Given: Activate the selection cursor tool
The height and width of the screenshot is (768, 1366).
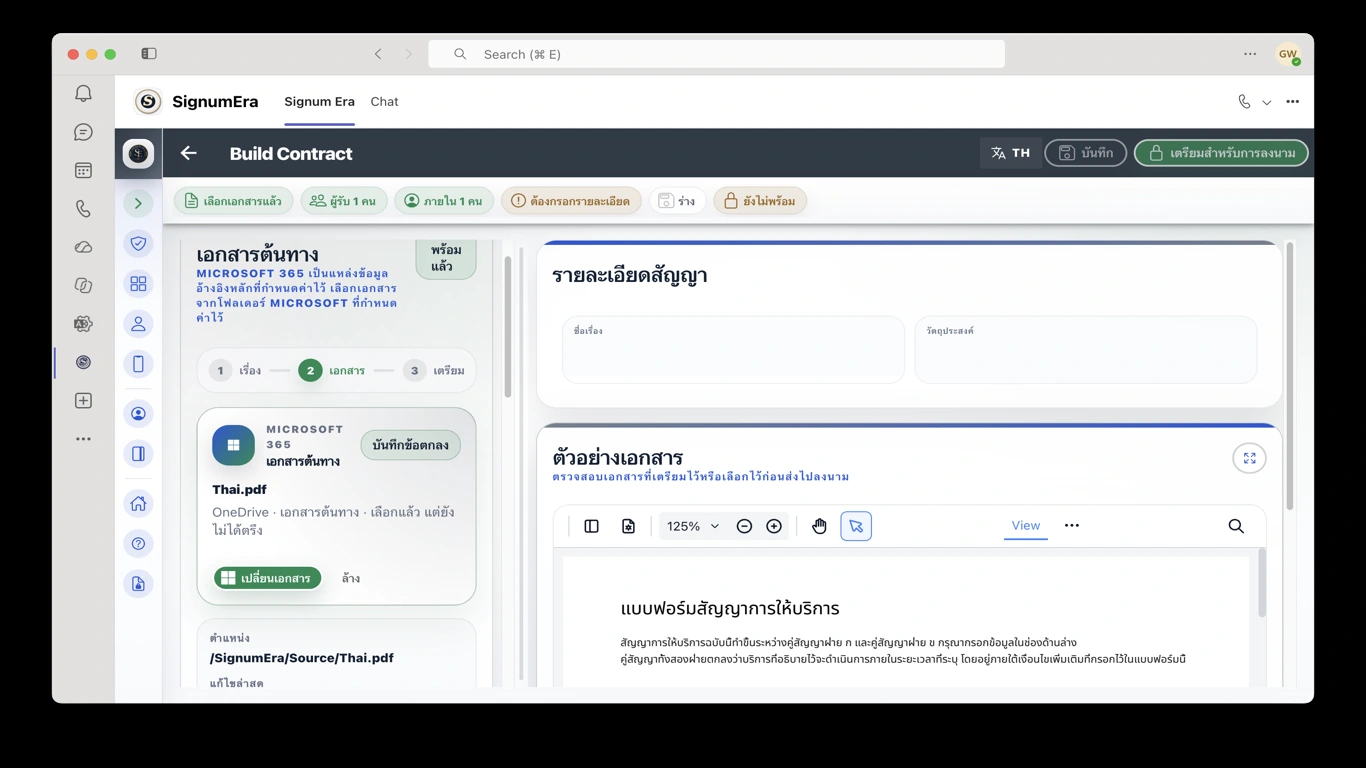Looking at the screenshot, I should tap(856, 526).
